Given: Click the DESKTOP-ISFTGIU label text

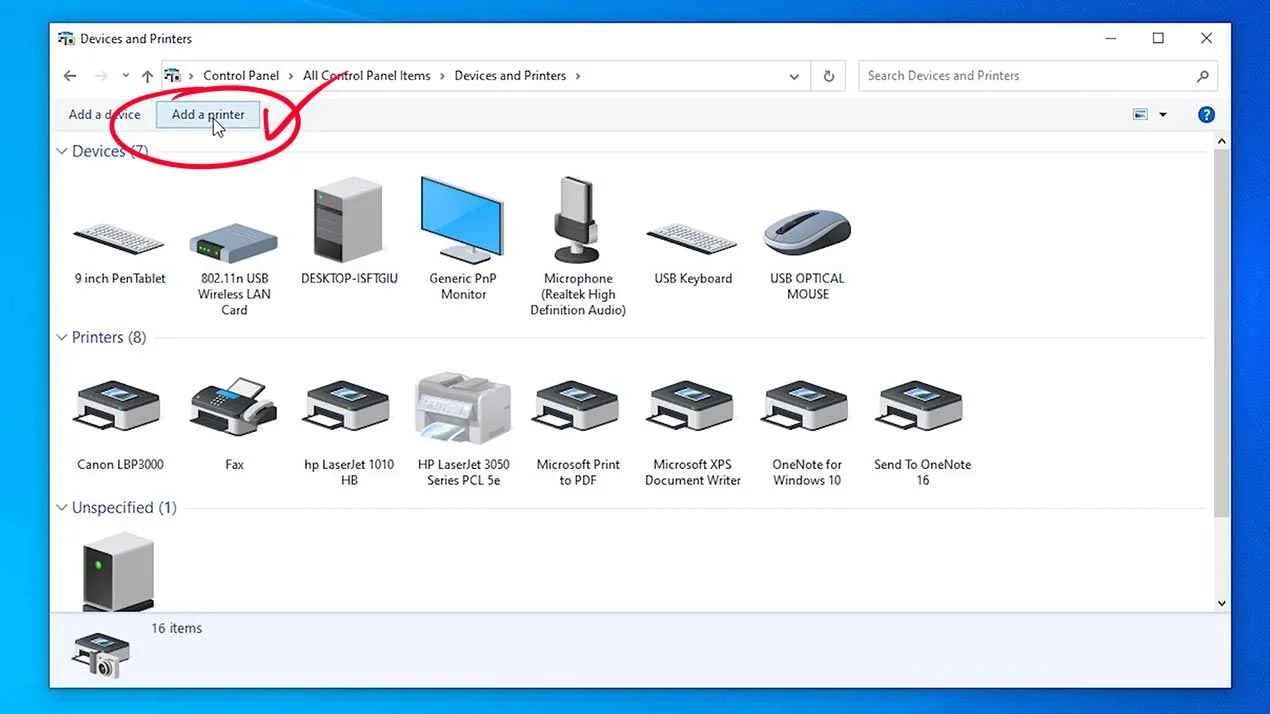Looking at the screenshot, I should 349,279.
